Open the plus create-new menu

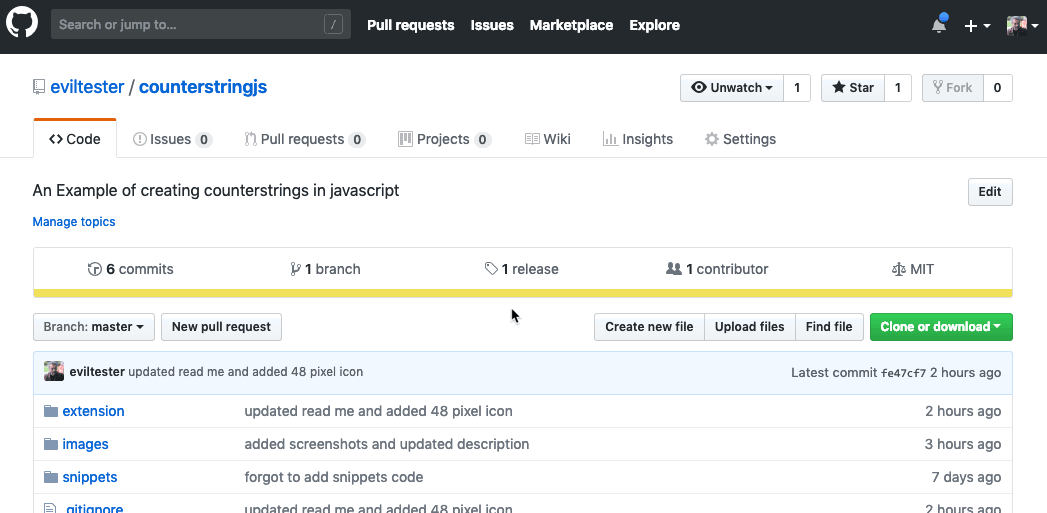point(977,25)
